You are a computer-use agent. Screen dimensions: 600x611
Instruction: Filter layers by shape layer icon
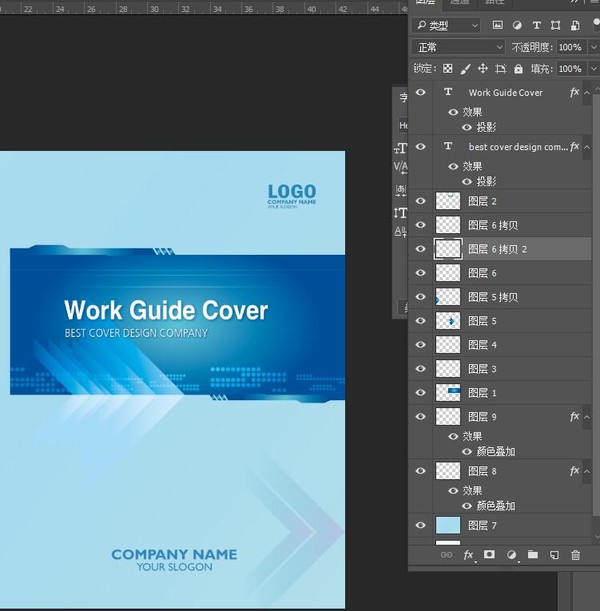[x=556, y=25]
